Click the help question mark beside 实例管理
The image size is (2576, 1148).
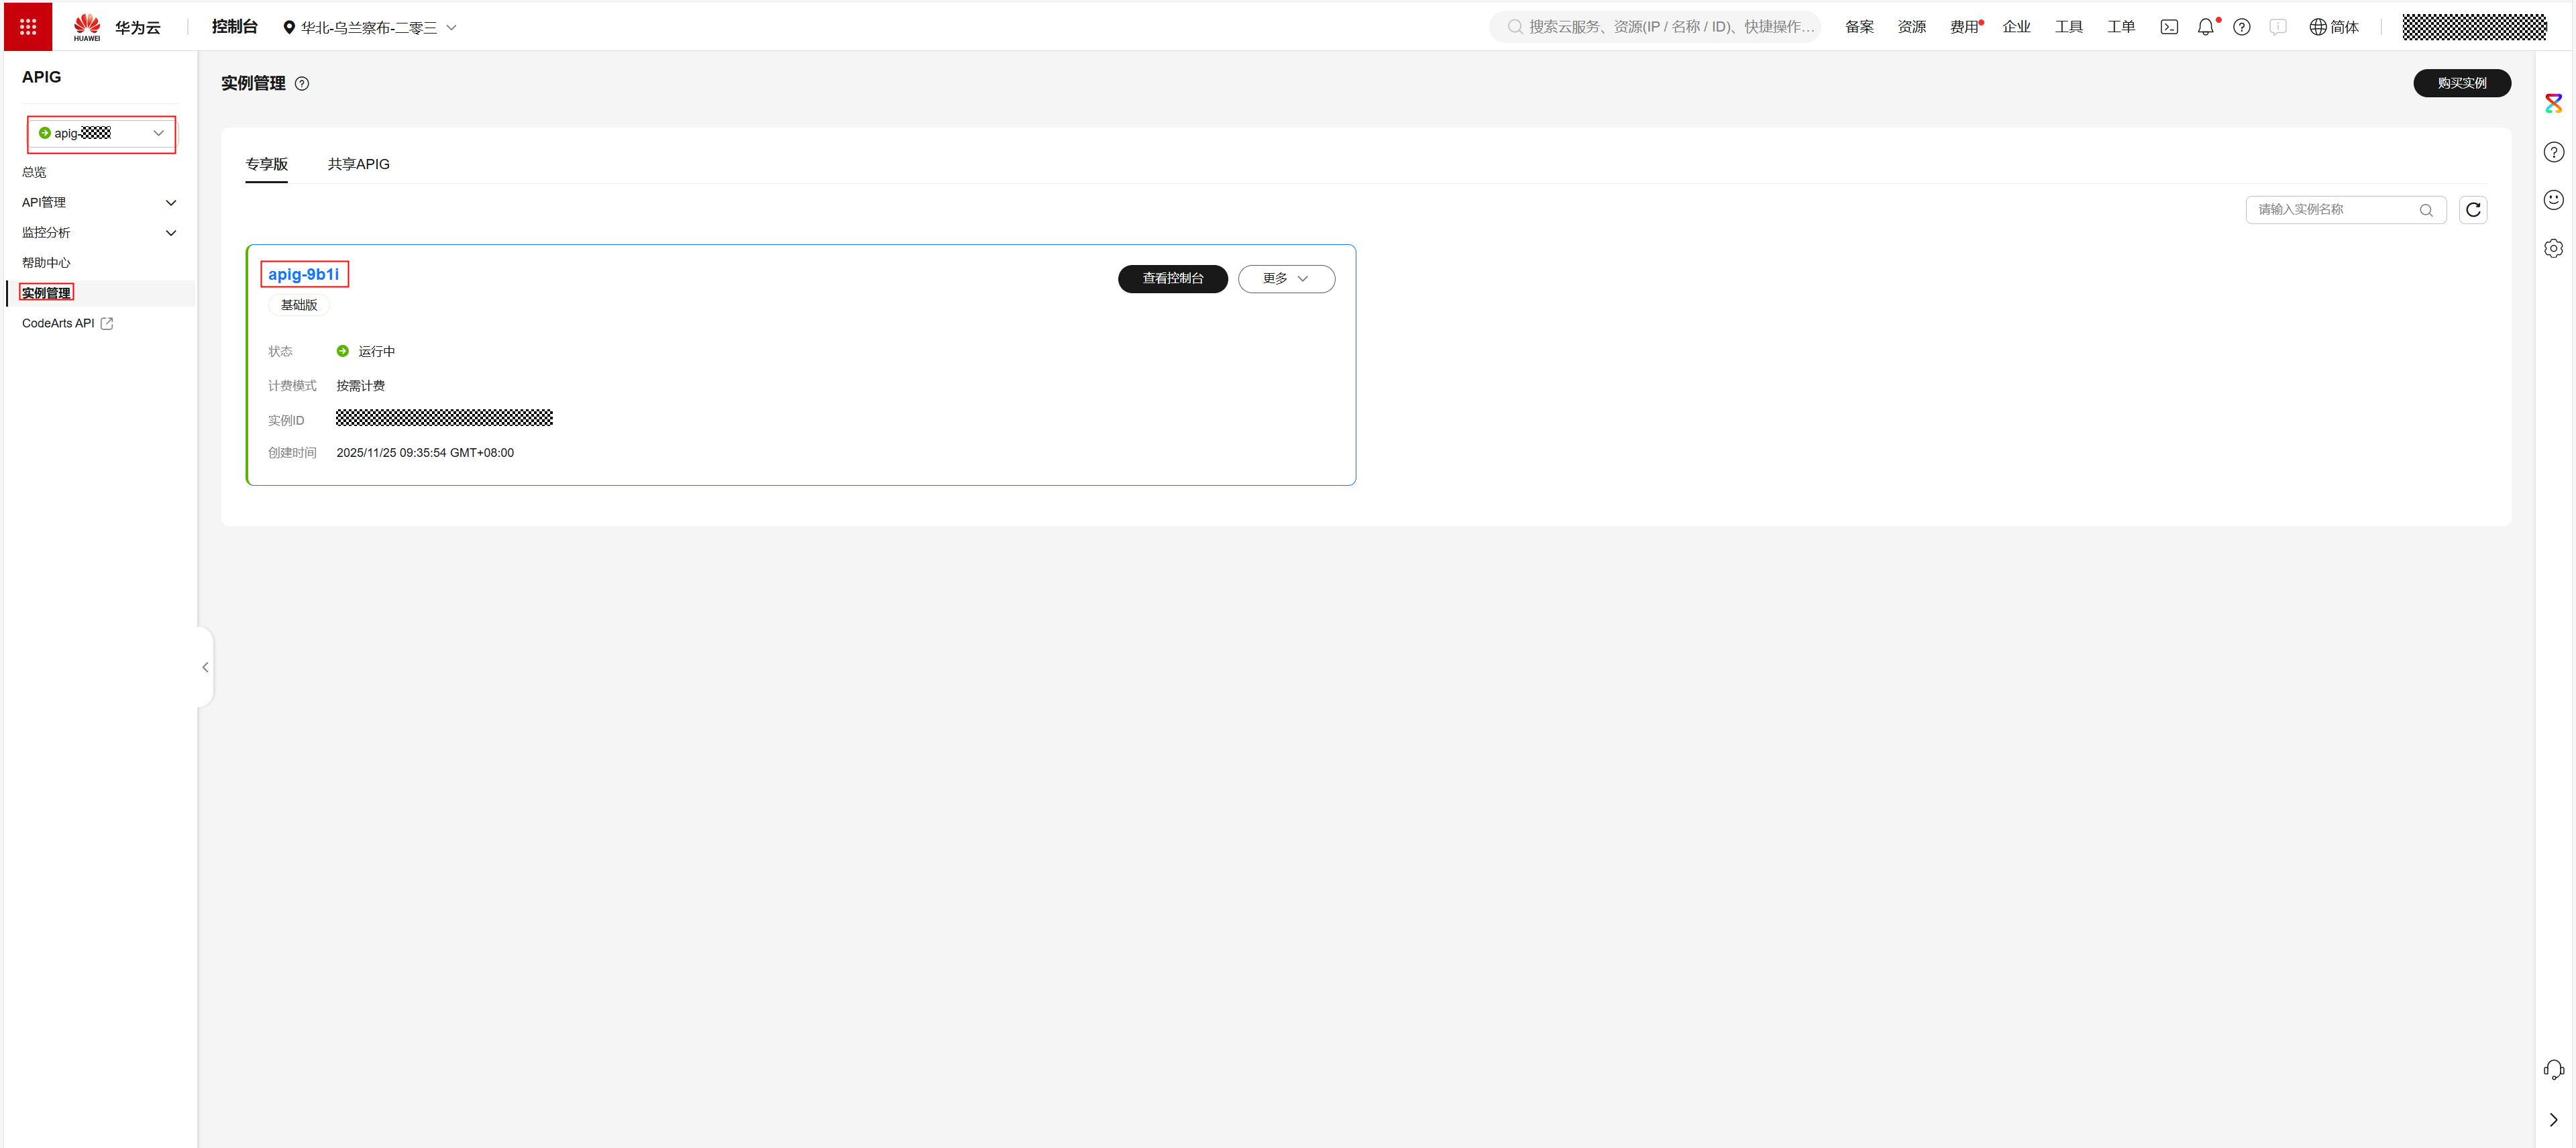click(302, 84)
